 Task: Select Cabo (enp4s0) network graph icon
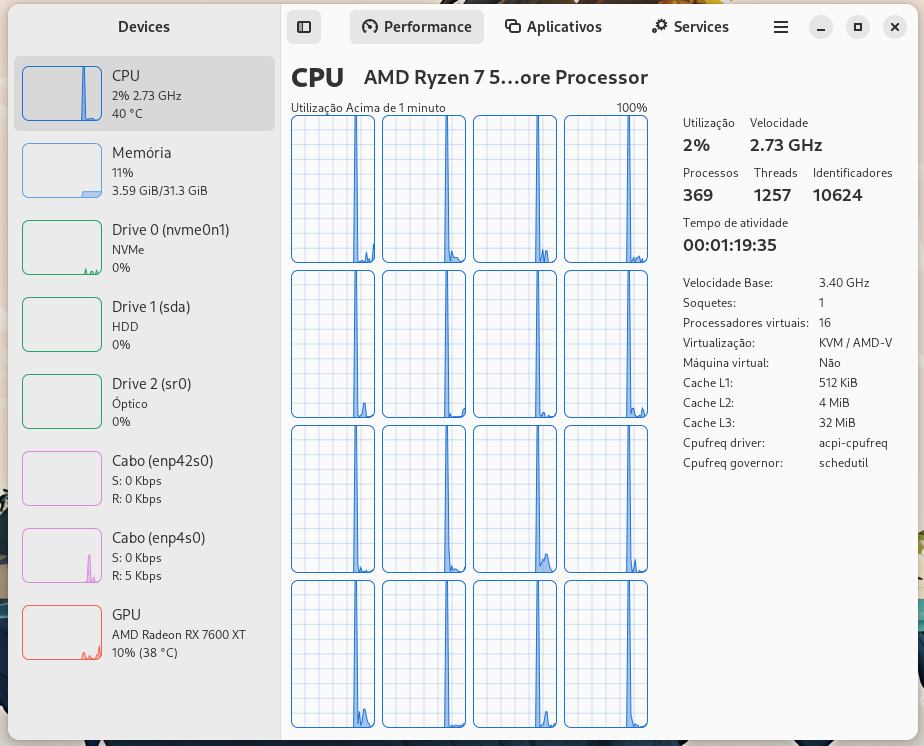pyautogui.click(x=62, y=556)
